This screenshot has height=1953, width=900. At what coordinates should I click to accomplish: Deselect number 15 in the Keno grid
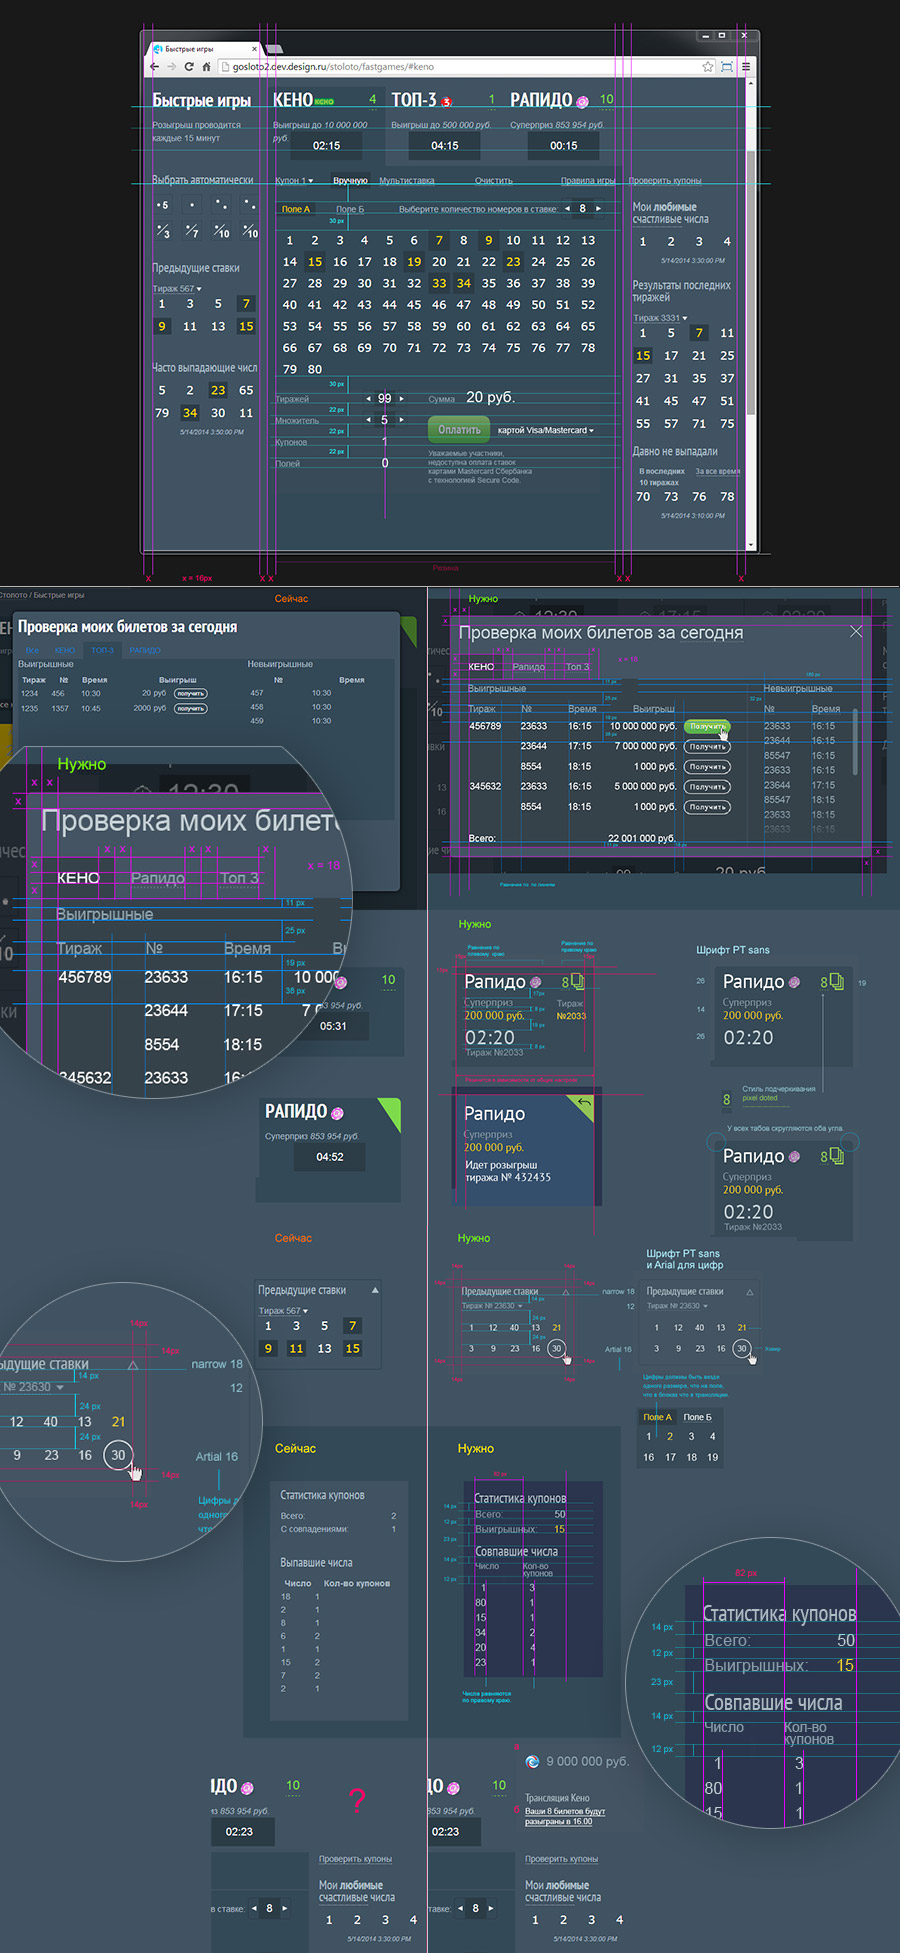point(315,262)
